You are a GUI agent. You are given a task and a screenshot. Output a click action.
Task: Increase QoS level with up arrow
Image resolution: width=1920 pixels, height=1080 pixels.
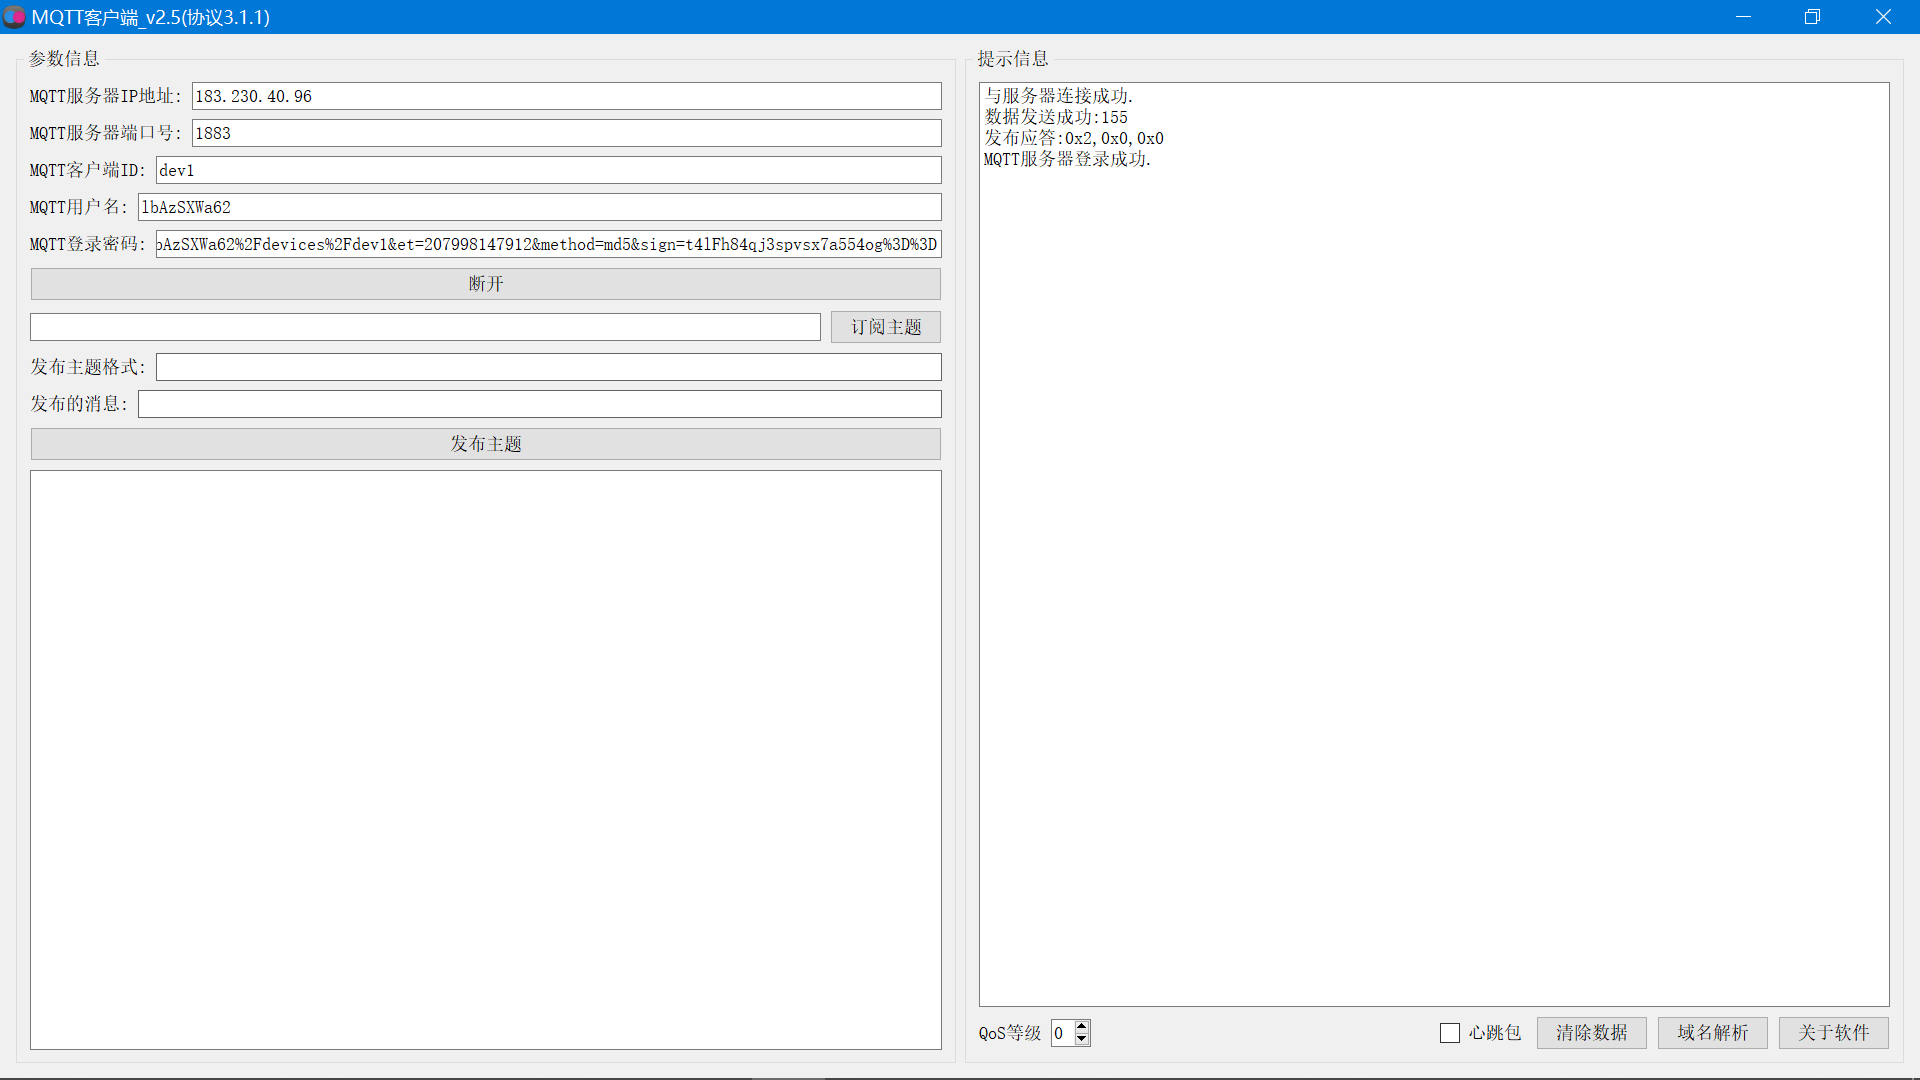pos(1082,1026)
